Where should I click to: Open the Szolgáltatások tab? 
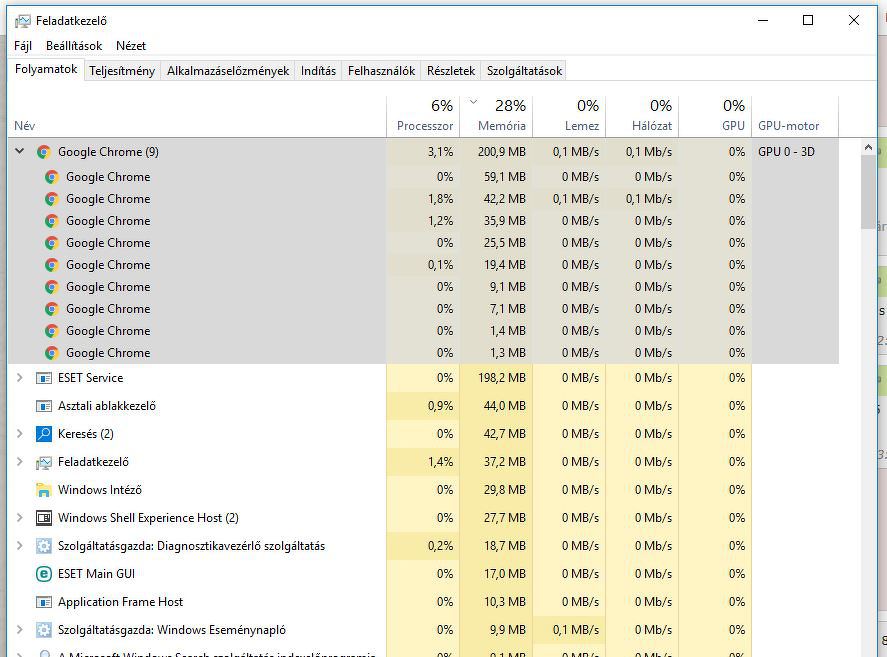click(524, 71)
